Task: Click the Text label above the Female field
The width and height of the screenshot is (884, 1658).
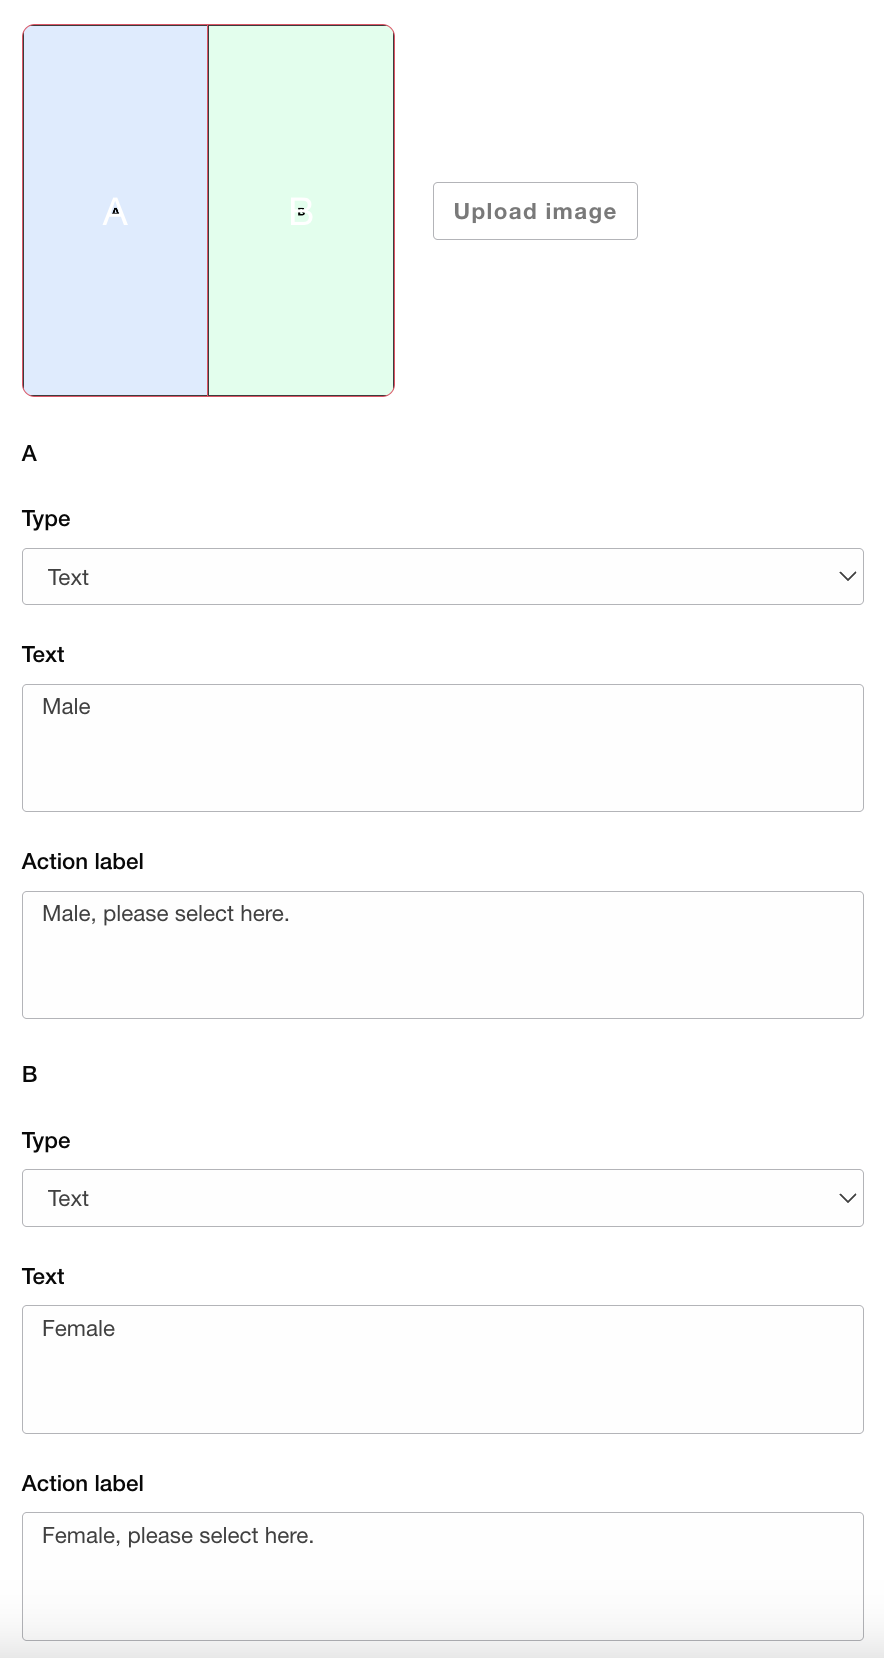Action: click(x=43, y=1277)
